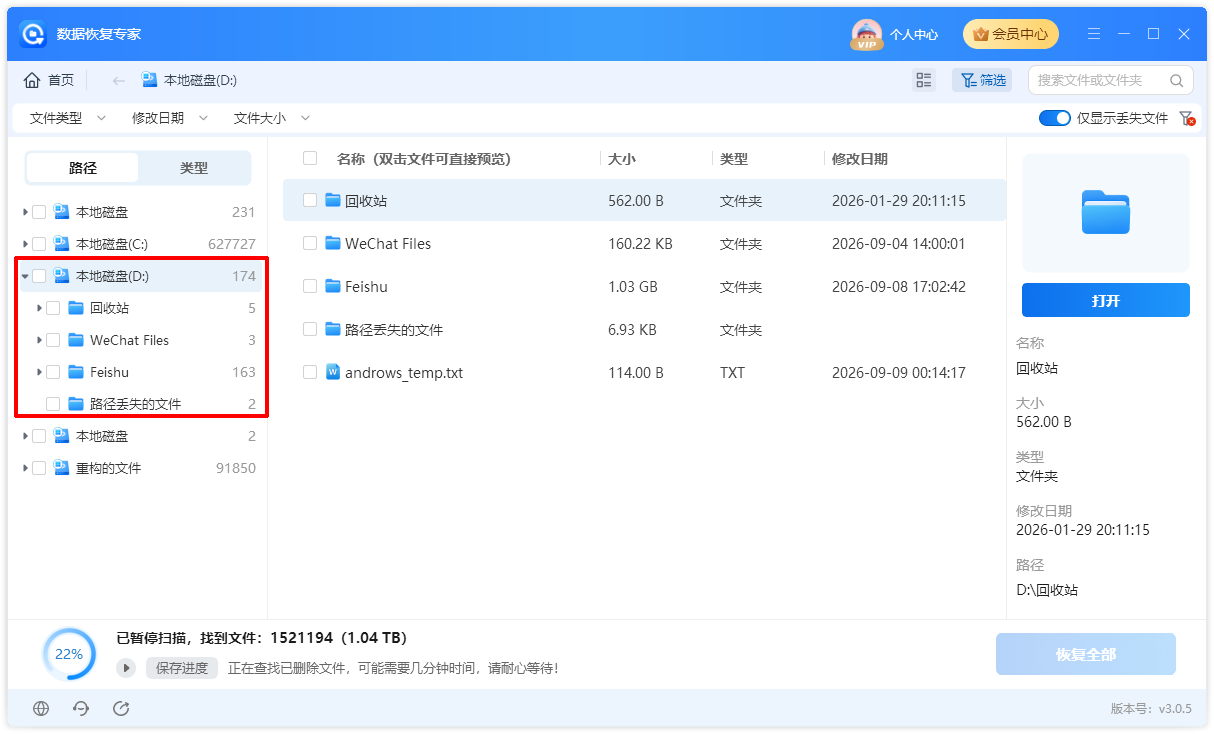Check the box for androws_temp.txt
This screenshot has width=1214, height=734.
310,372
